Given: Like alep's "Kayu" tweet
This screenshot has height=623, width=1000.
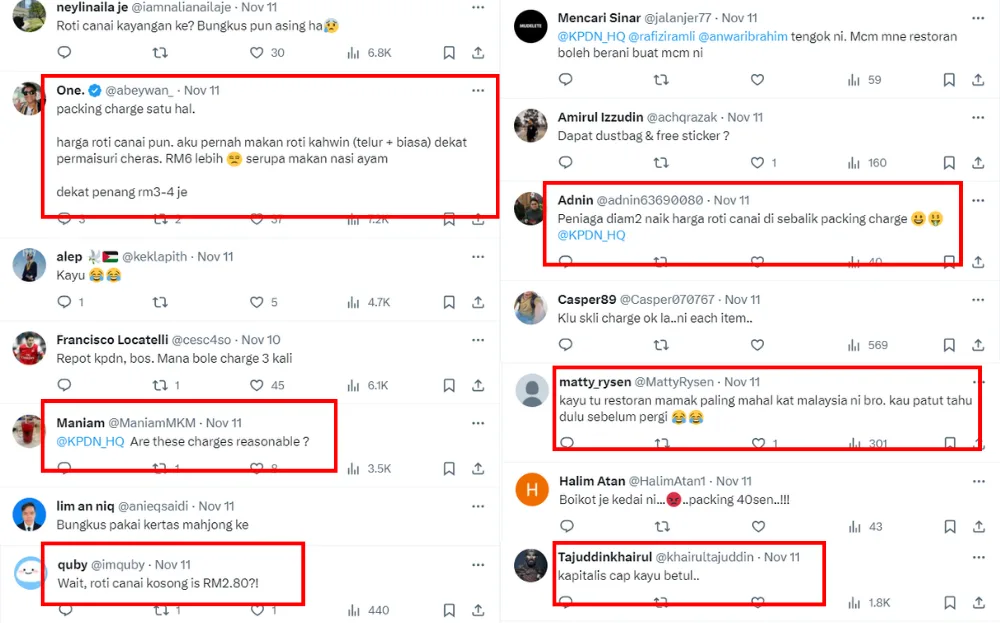Looking at the screenshot, I should pyautogui.click(x=257, y=301).
